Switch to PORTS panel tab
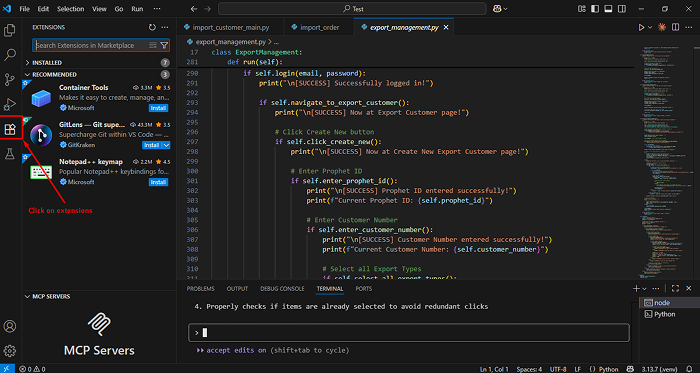The image size is (700, 373). [363, 289]
